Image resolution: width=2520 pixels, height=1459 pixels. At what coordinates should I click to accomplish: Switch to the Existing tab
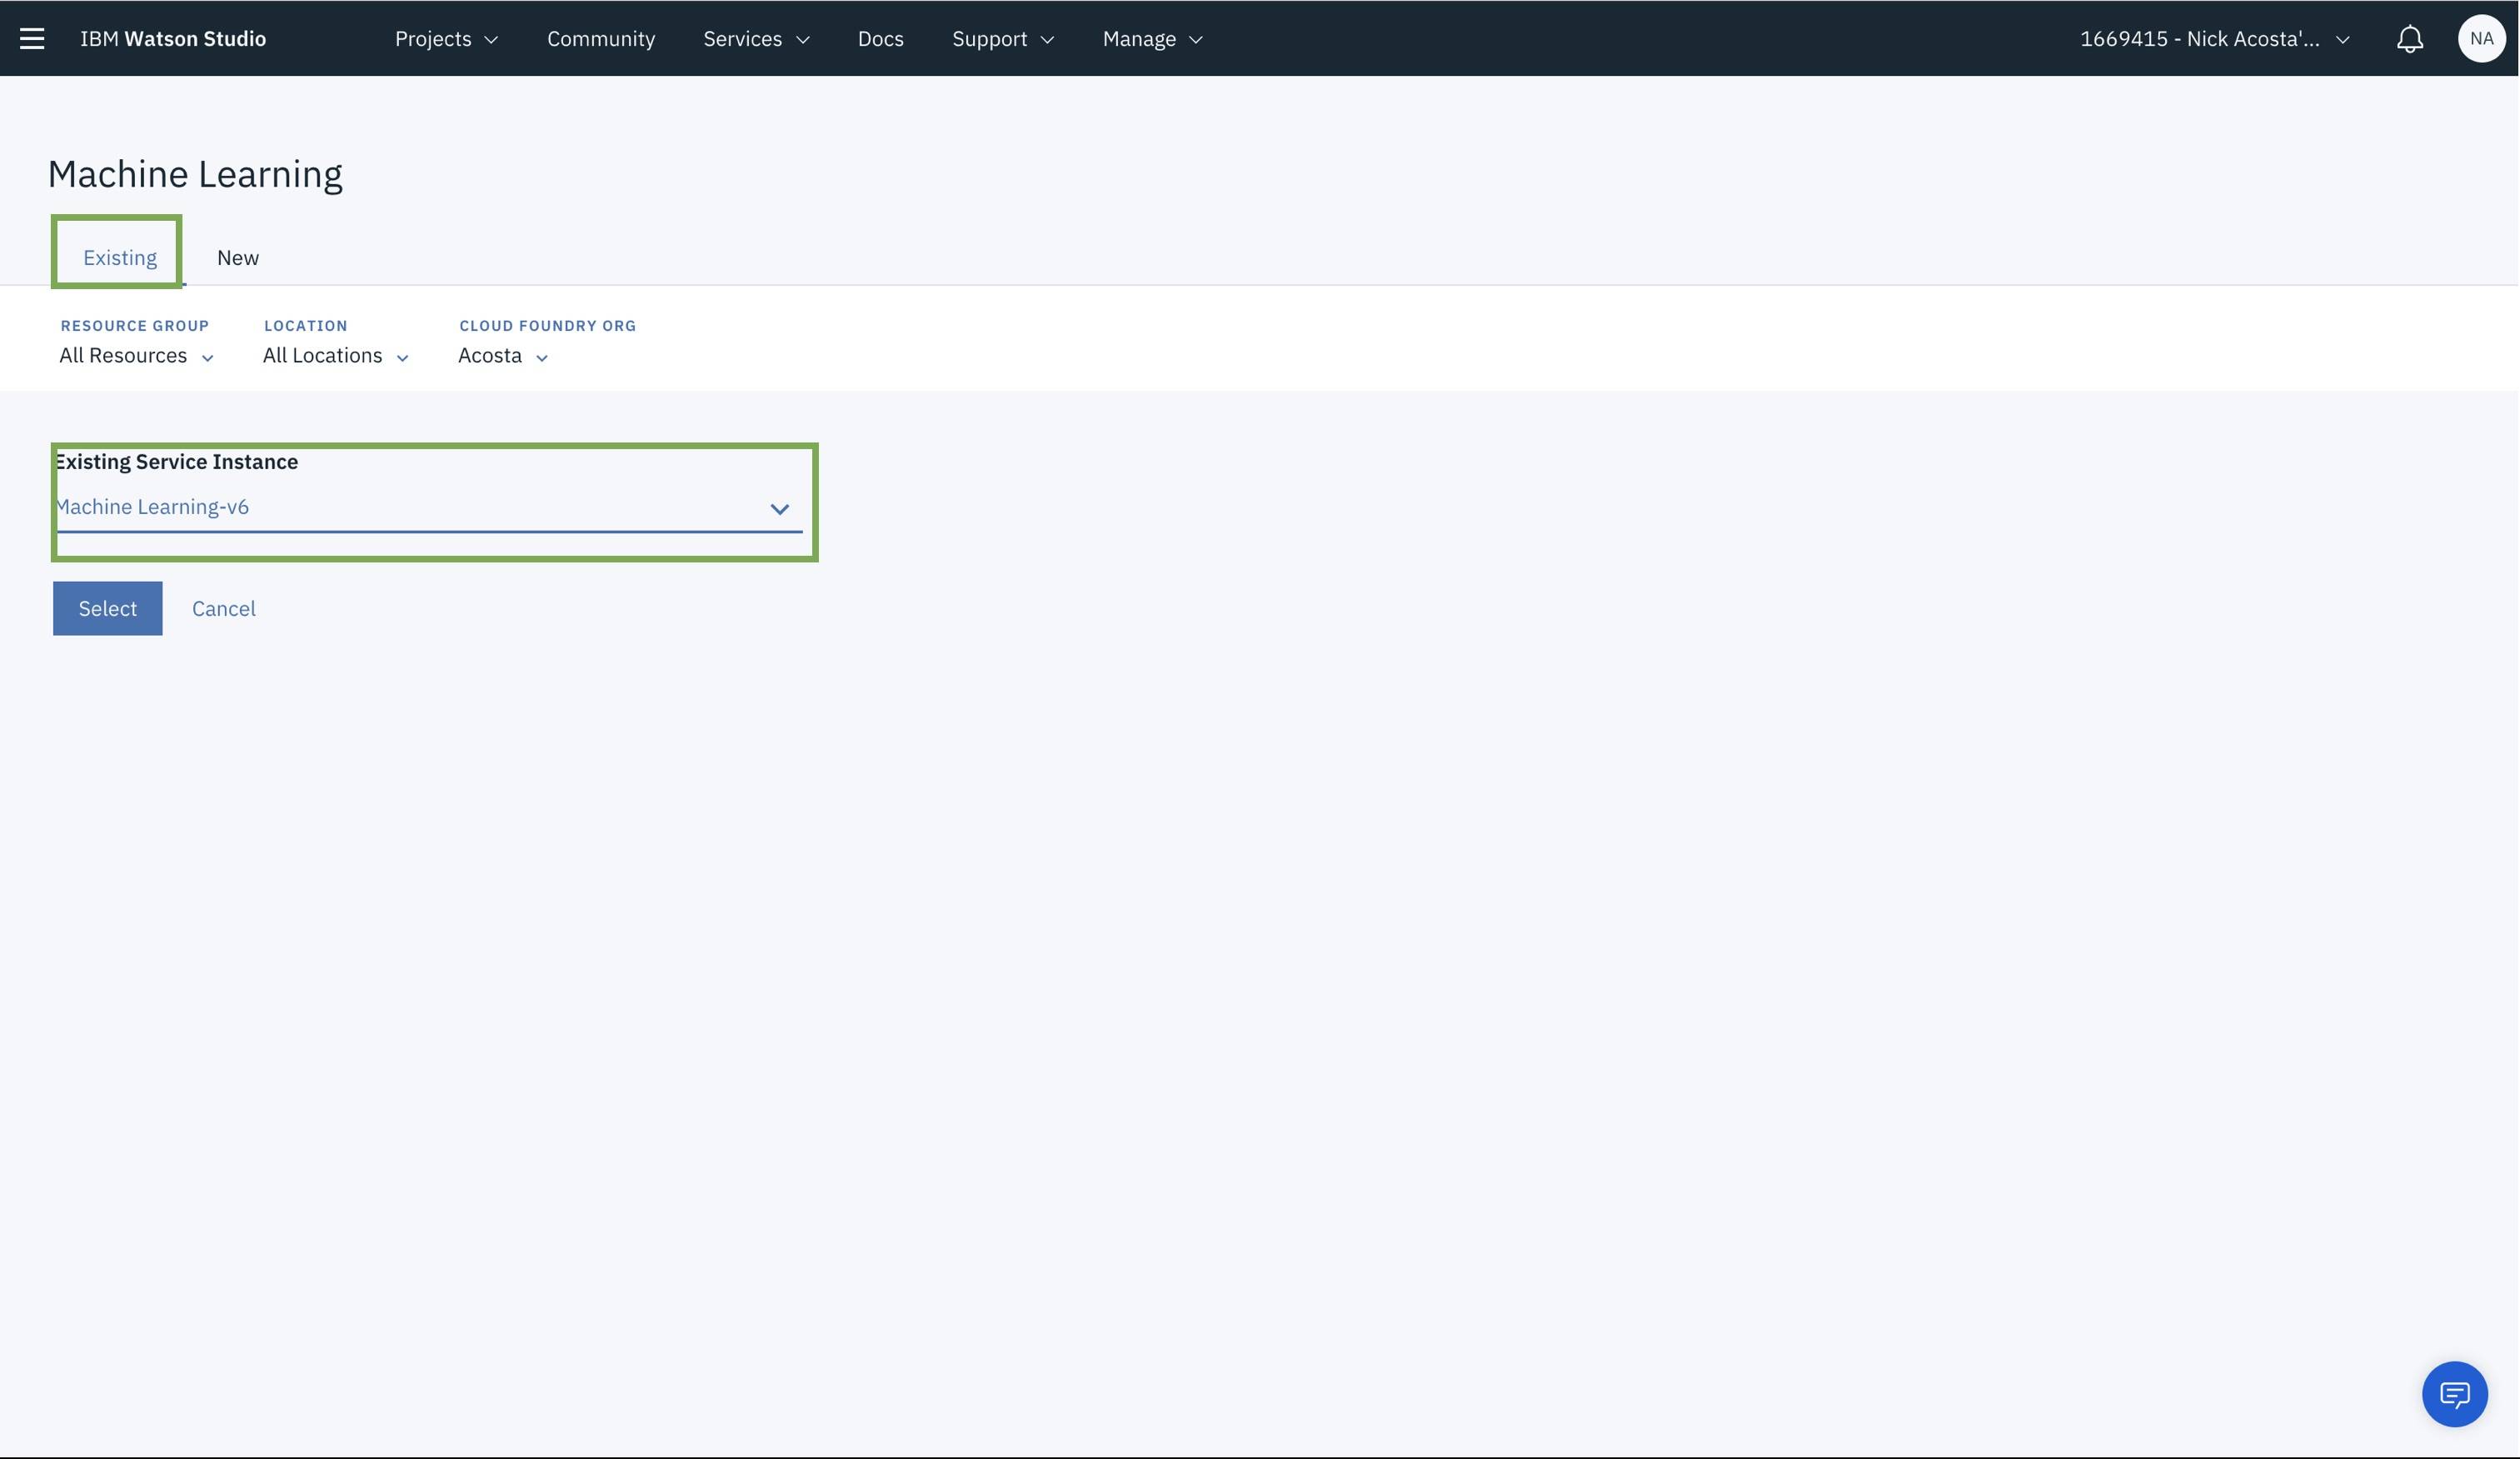[x=120, y=257]
